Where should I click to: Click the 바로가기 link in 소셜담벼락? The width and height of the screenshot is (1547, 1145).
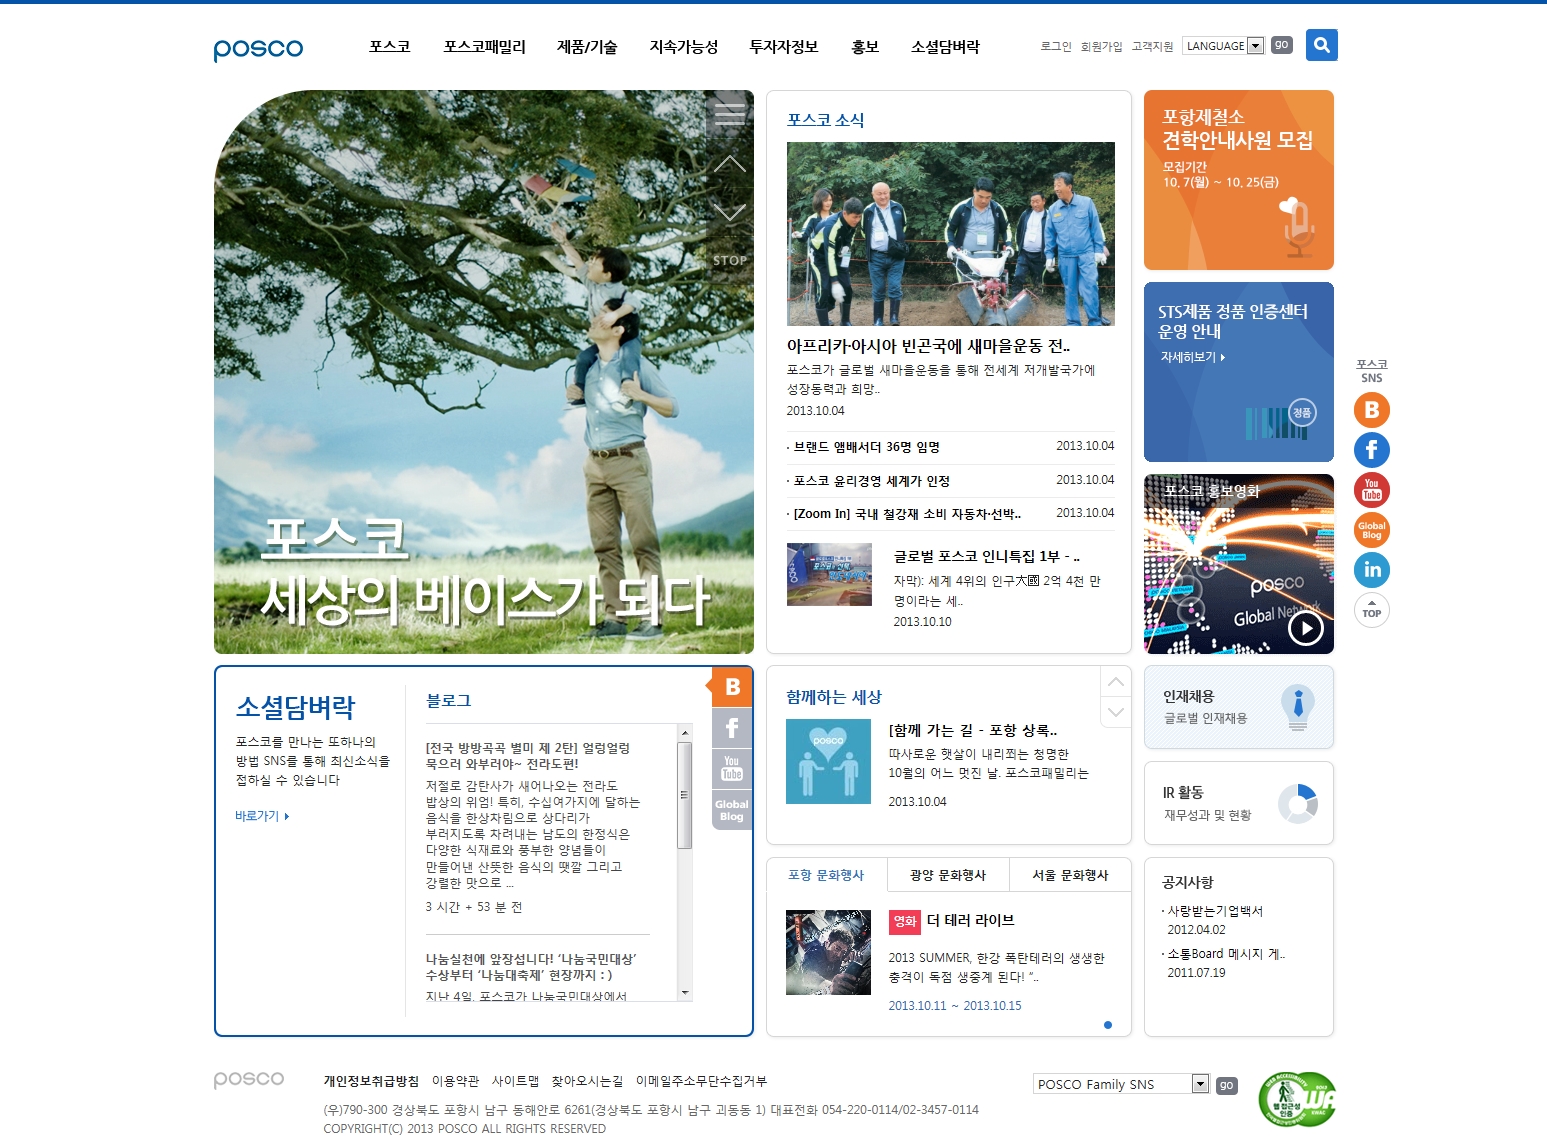coord(262,816)
